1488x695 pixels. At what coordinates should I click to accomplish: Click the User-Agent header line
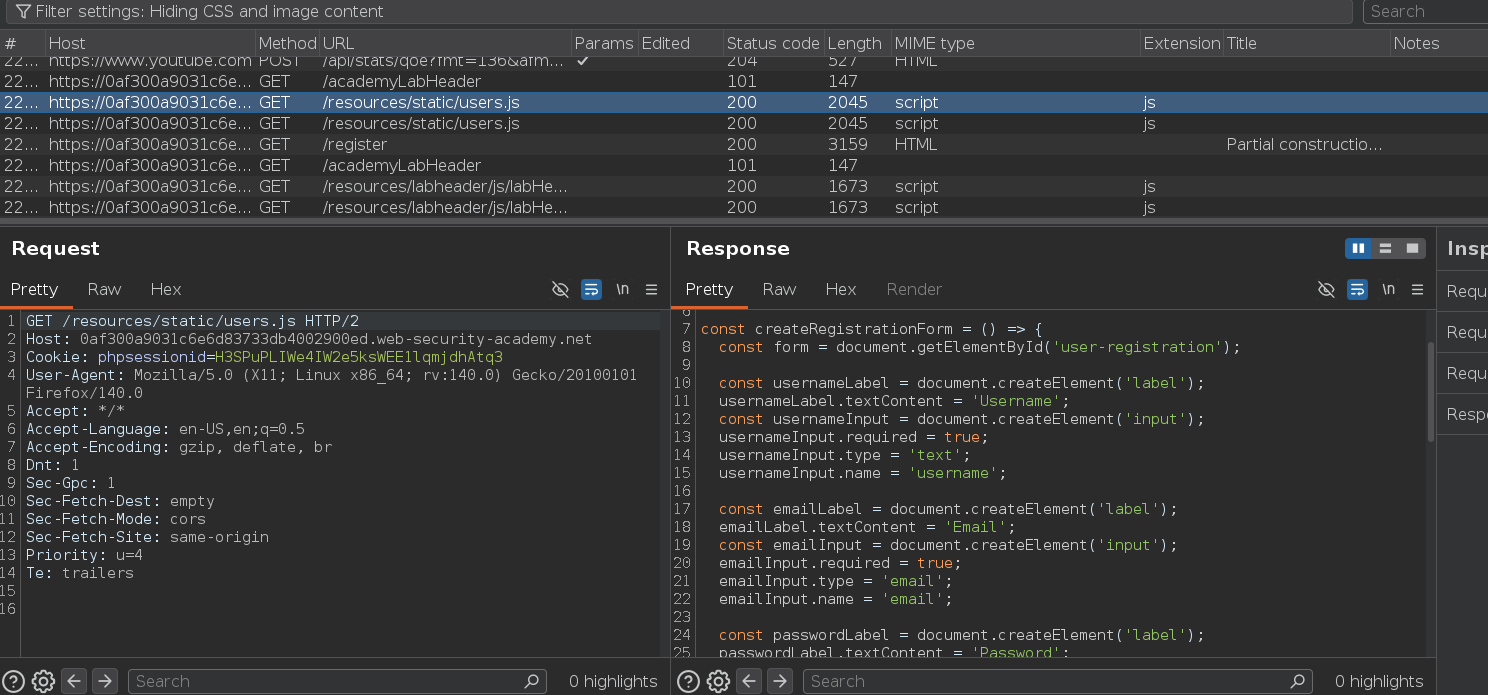[331, 384]
